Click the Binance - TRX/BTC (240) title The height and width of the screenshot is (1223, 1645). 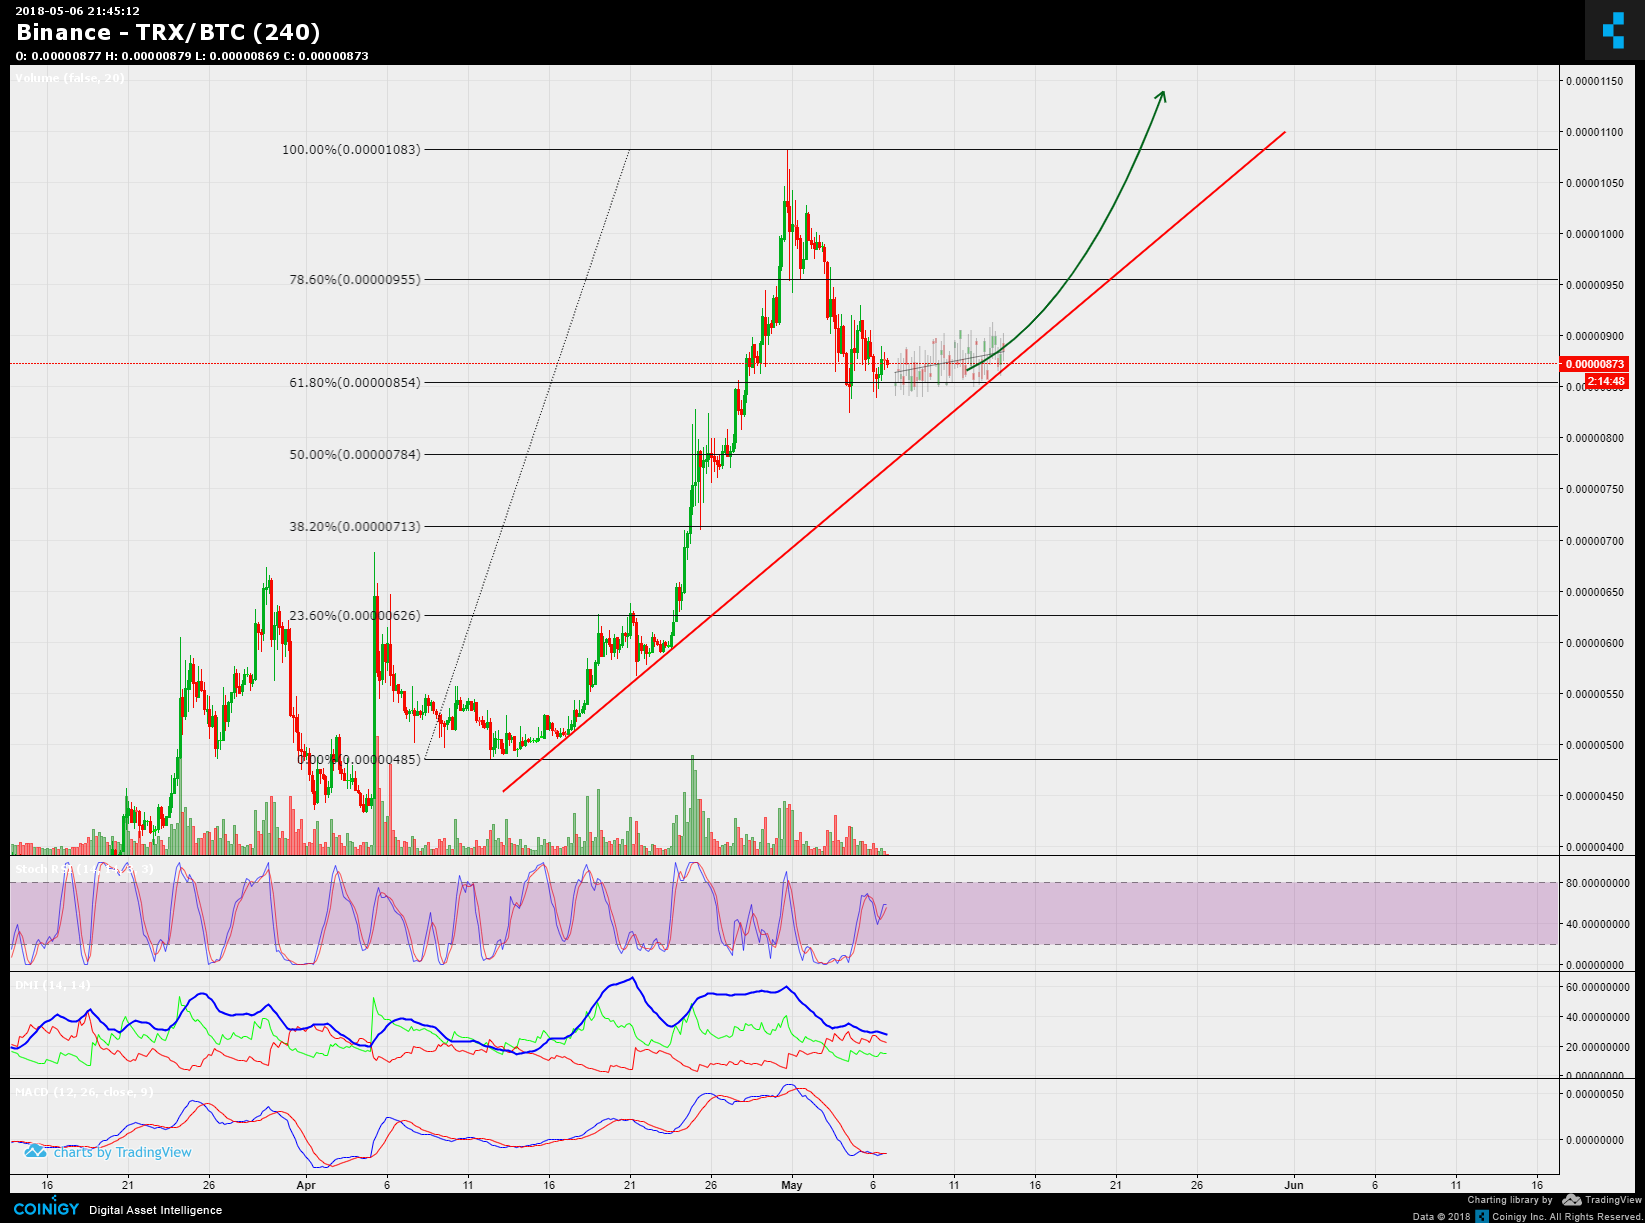click(x=168, y=32)
